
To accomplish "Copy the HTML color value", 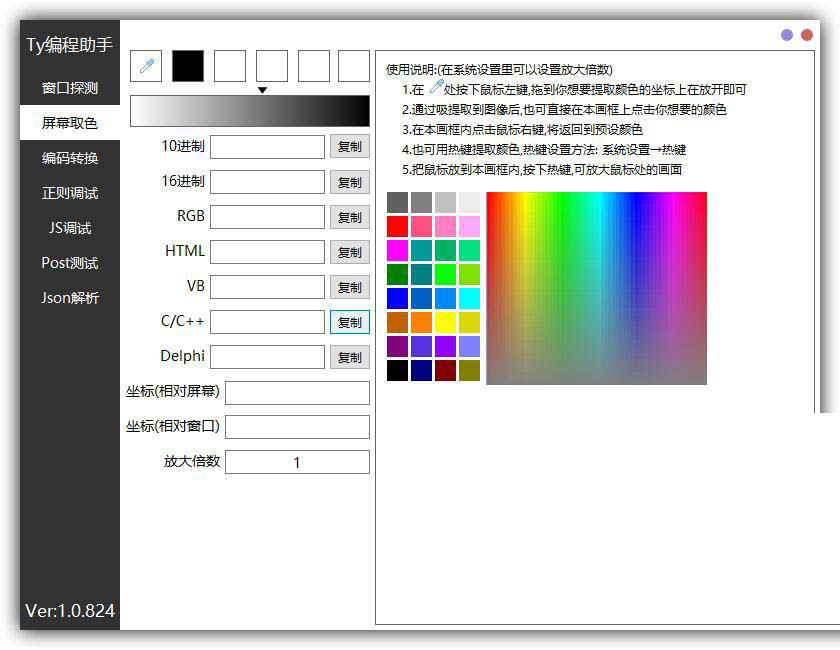I will click(x=350, y=252).
